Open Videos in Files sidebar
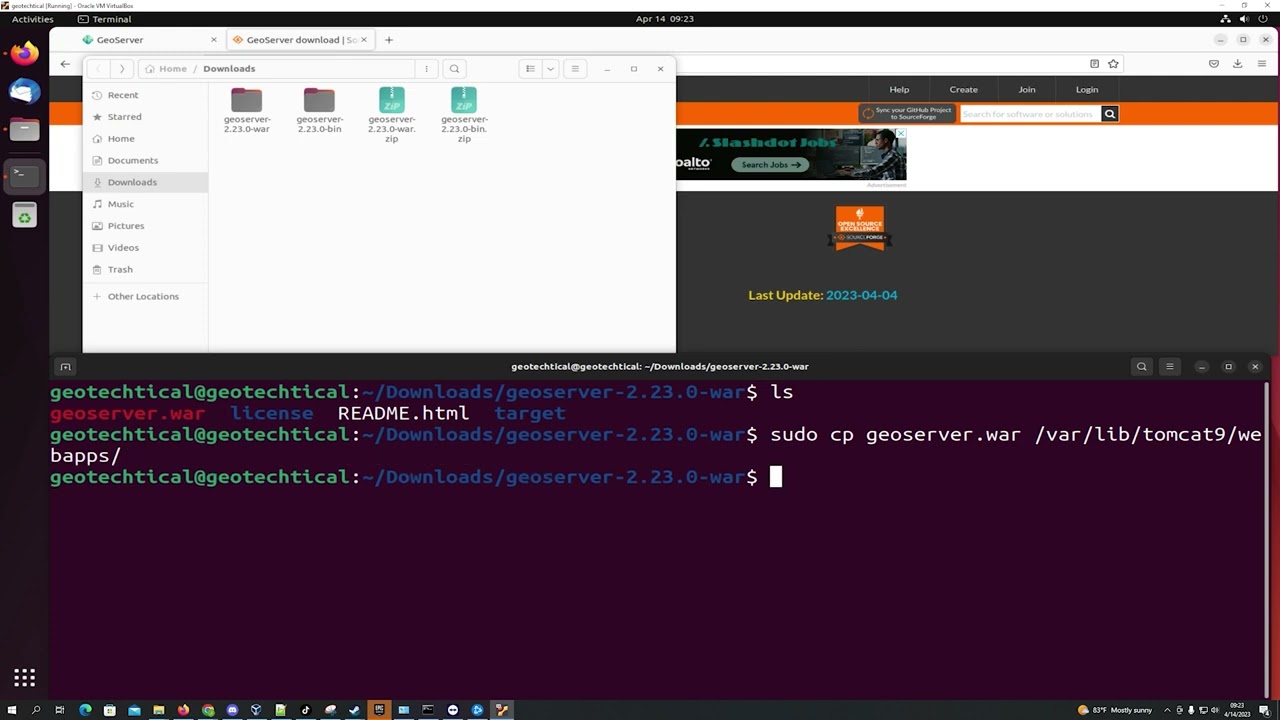Screen dimensions: 1280x720 pyautogui.click(x=145, y=248)
